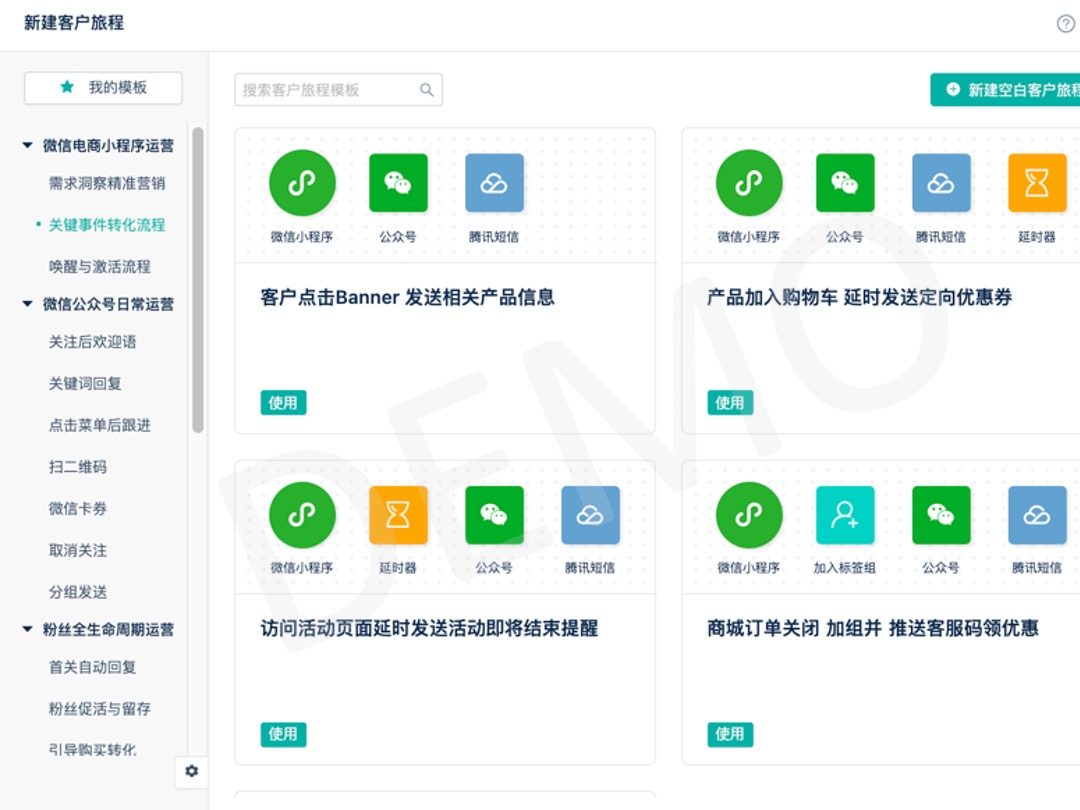Click the sidebar vertical scrollbar
The image size is (1080, 810).
(x=198, y=280)
